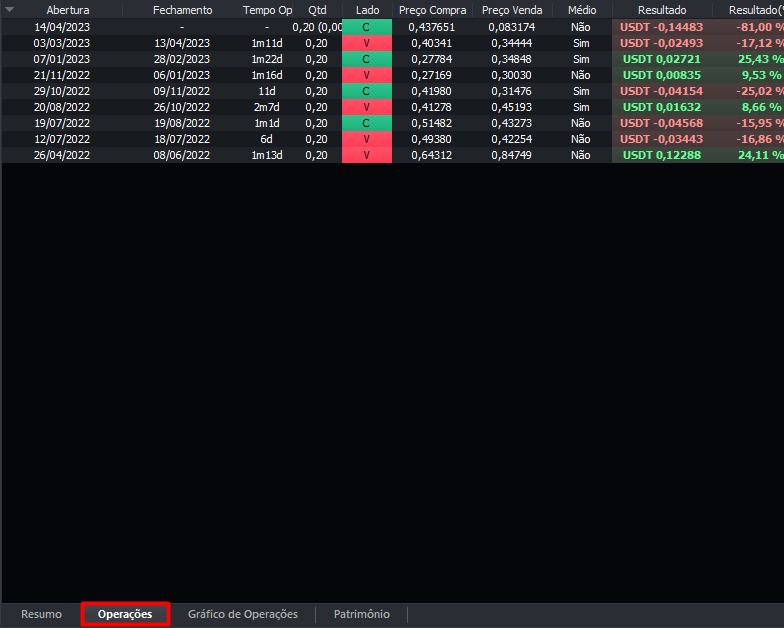Click the red V cell in 03/03/2023 row
The image size is (784, 628).
tap(366, 43)
